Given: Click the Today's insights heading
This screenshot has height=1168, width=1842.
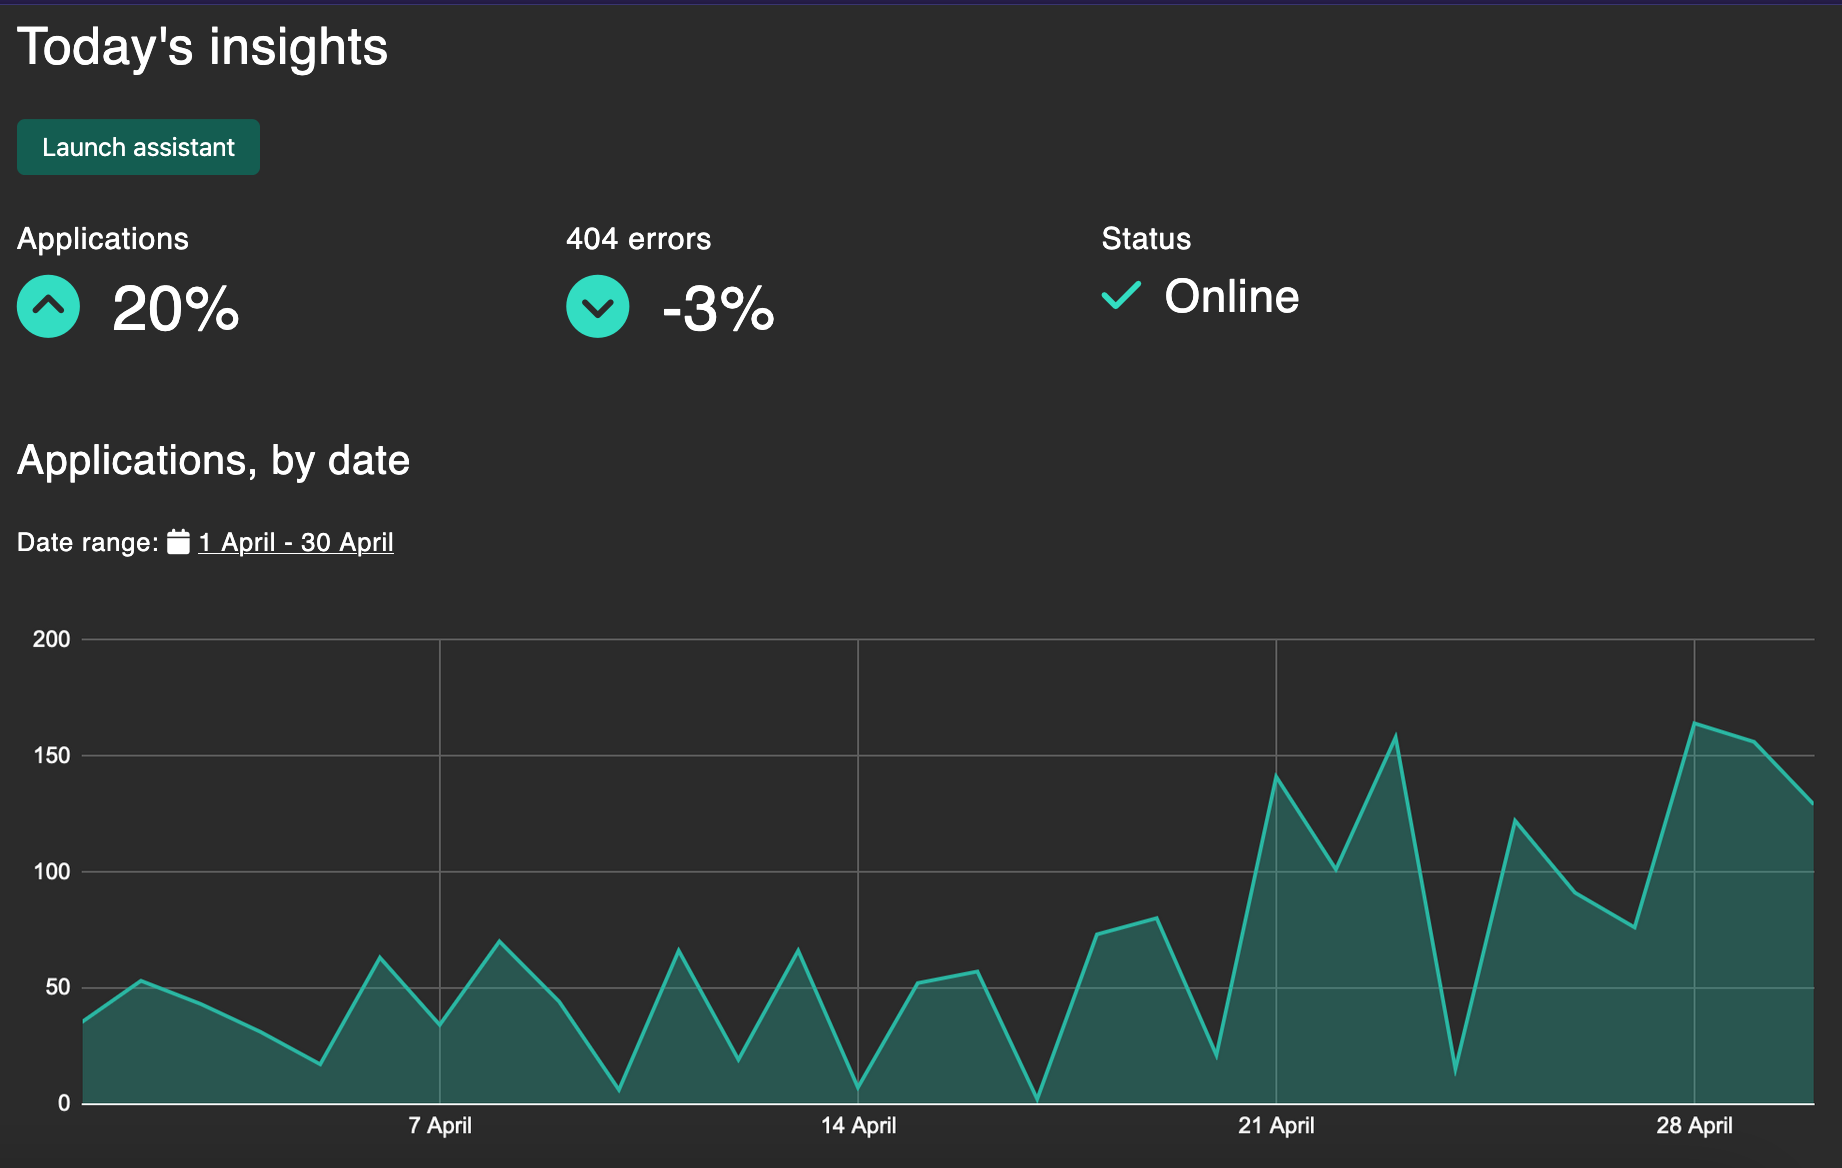Looking at the screenshot, I should coord(201,45).
